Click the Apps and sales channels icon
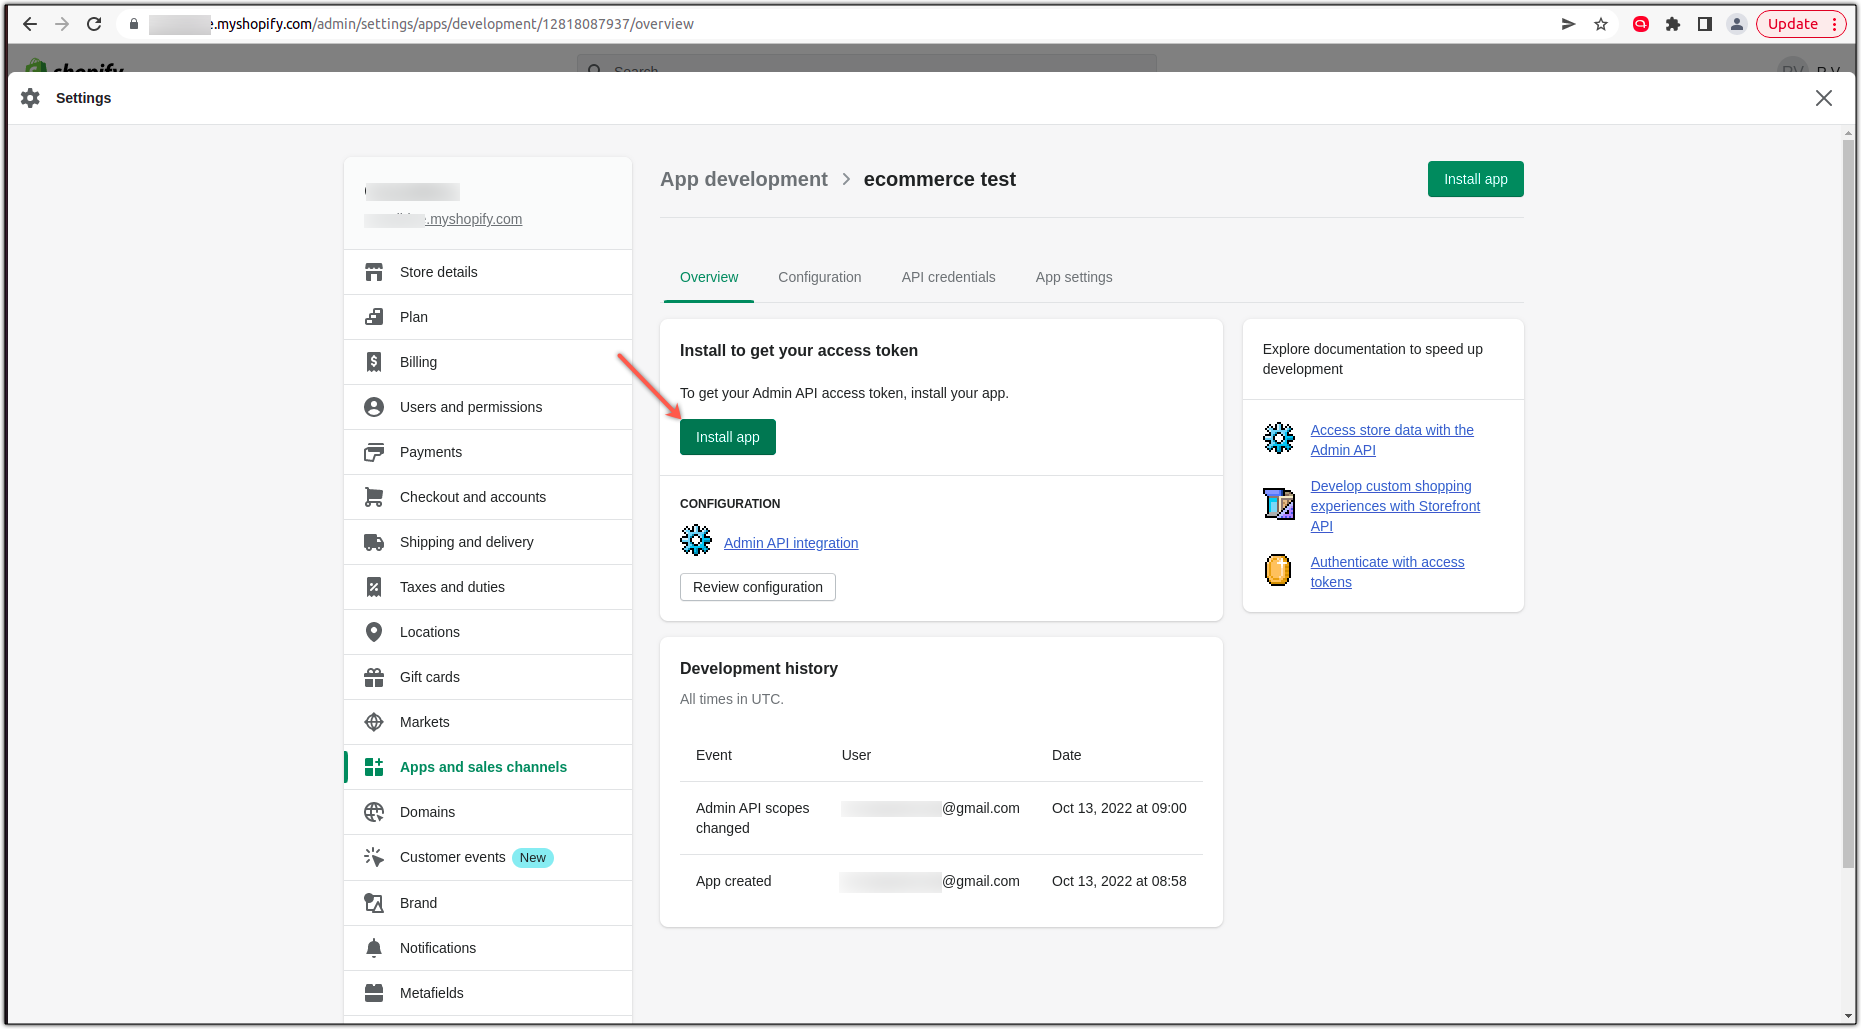 [x=374, y=767]
